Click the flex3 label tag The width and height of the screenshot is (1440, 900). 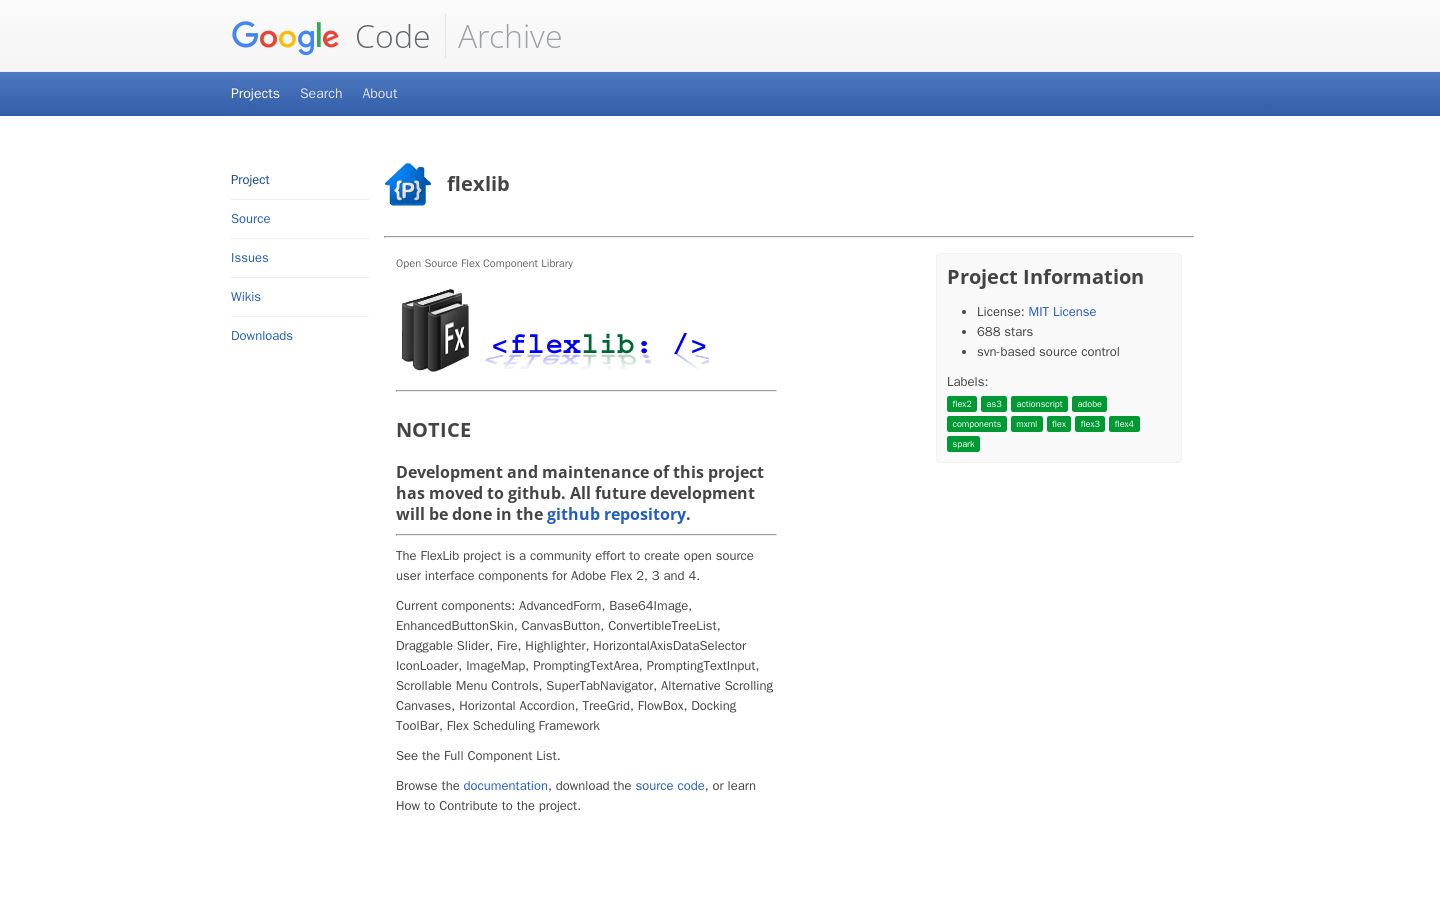coord(1090,424)
